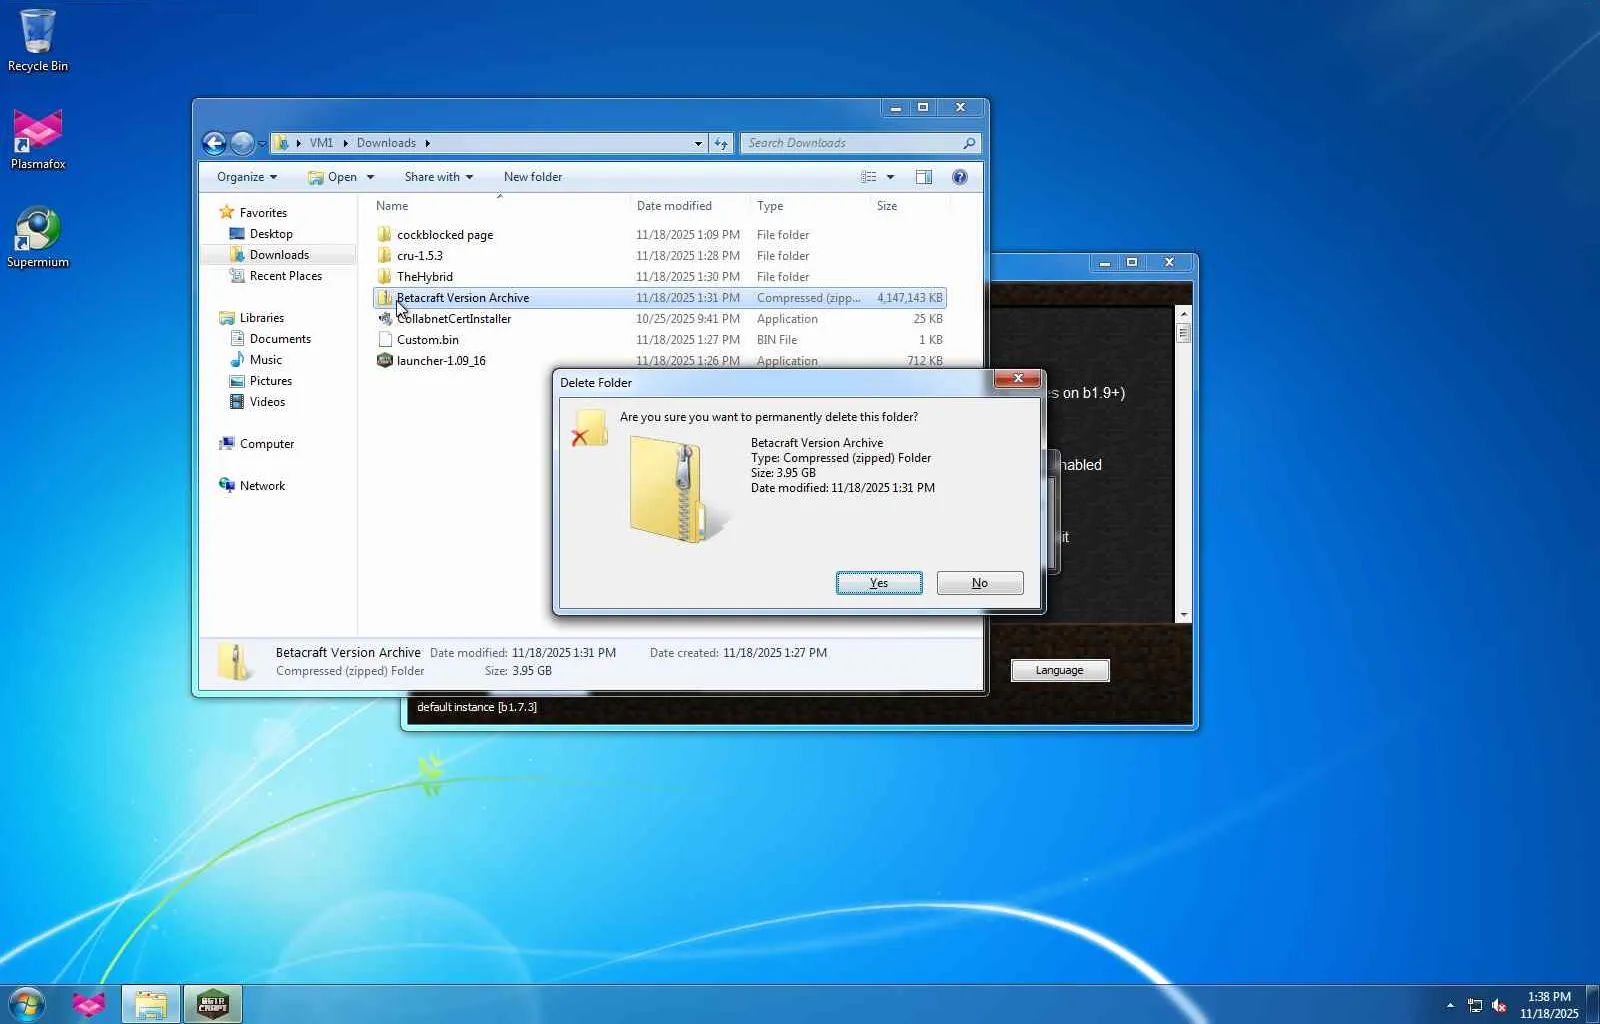Open the Music library

pyautogui.click(x=266, y=360)
